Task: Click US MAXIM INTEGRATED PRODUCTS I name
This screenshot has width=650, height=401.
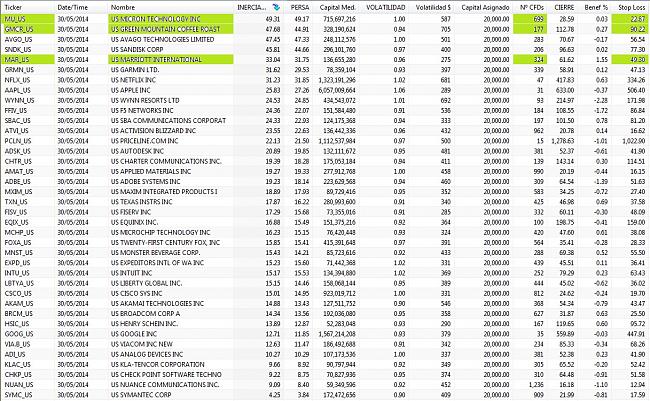Action: coord(164,192)
